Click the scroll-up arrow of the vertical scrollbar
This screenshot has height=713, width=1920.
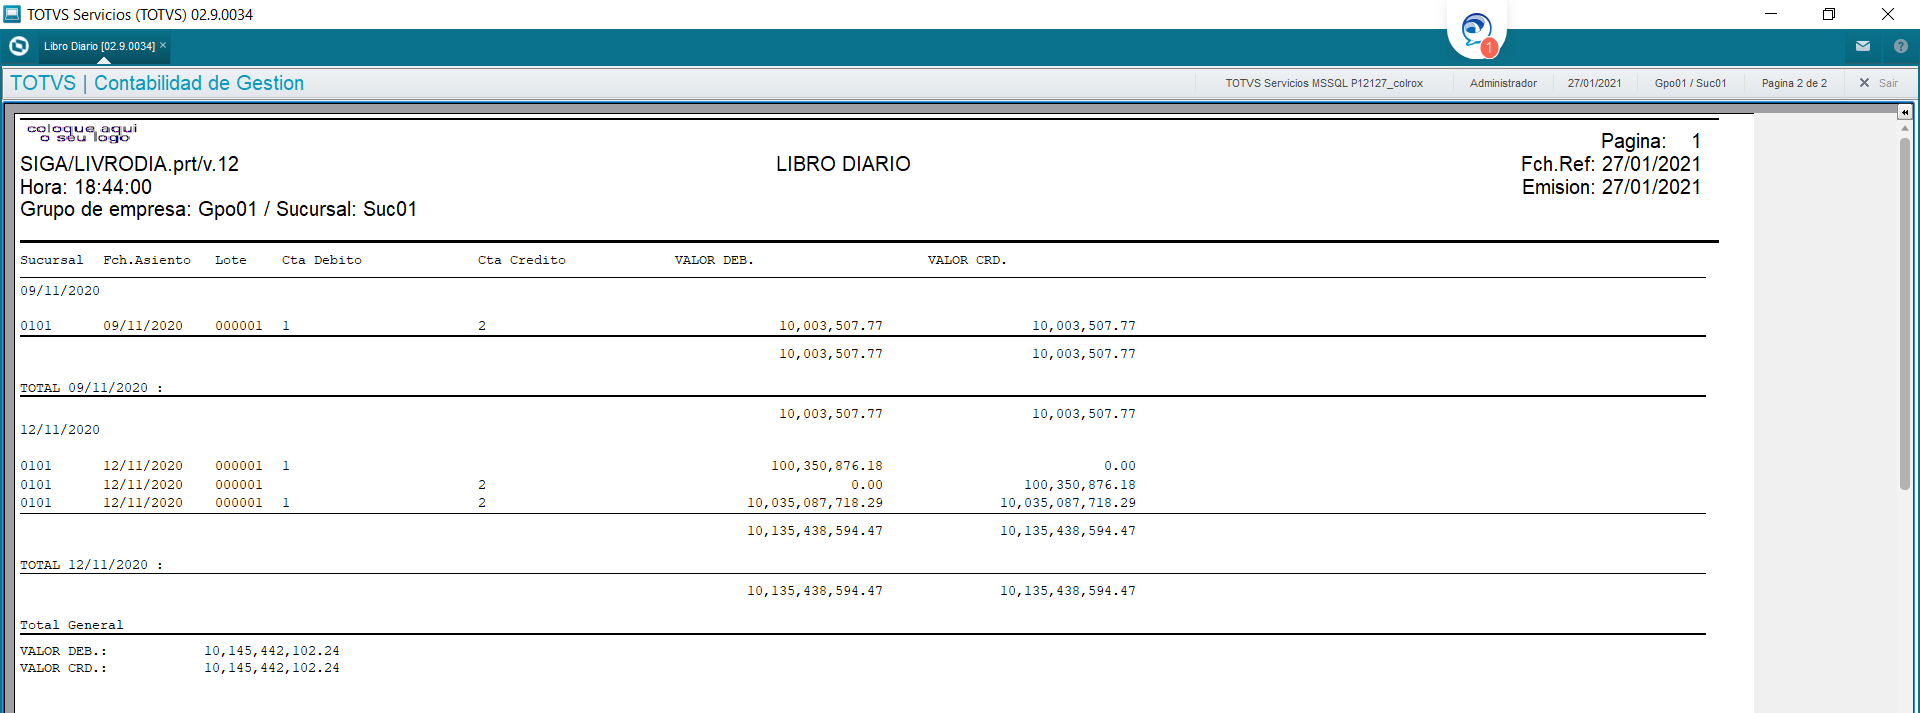1905,128
